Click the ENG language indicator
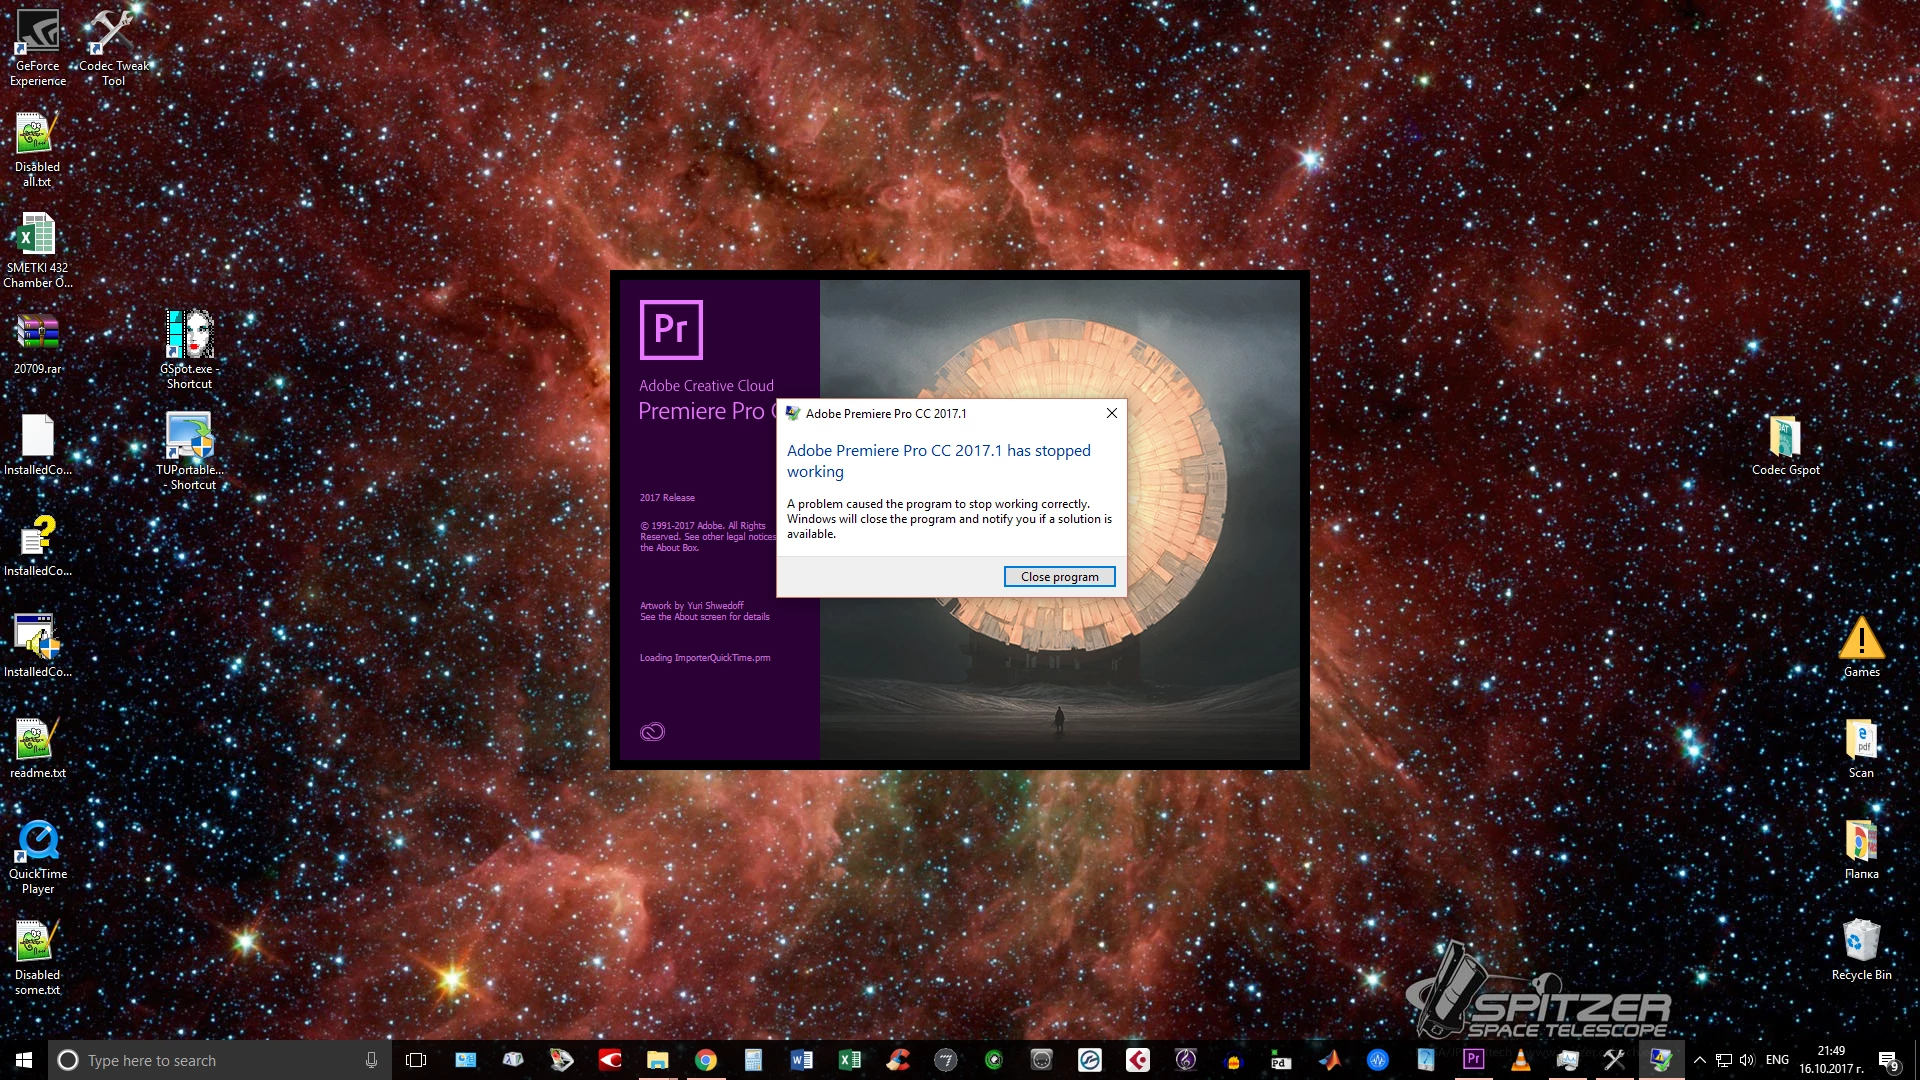This screenshot has width=1920, height=1080. [x=1777, y=1060]
